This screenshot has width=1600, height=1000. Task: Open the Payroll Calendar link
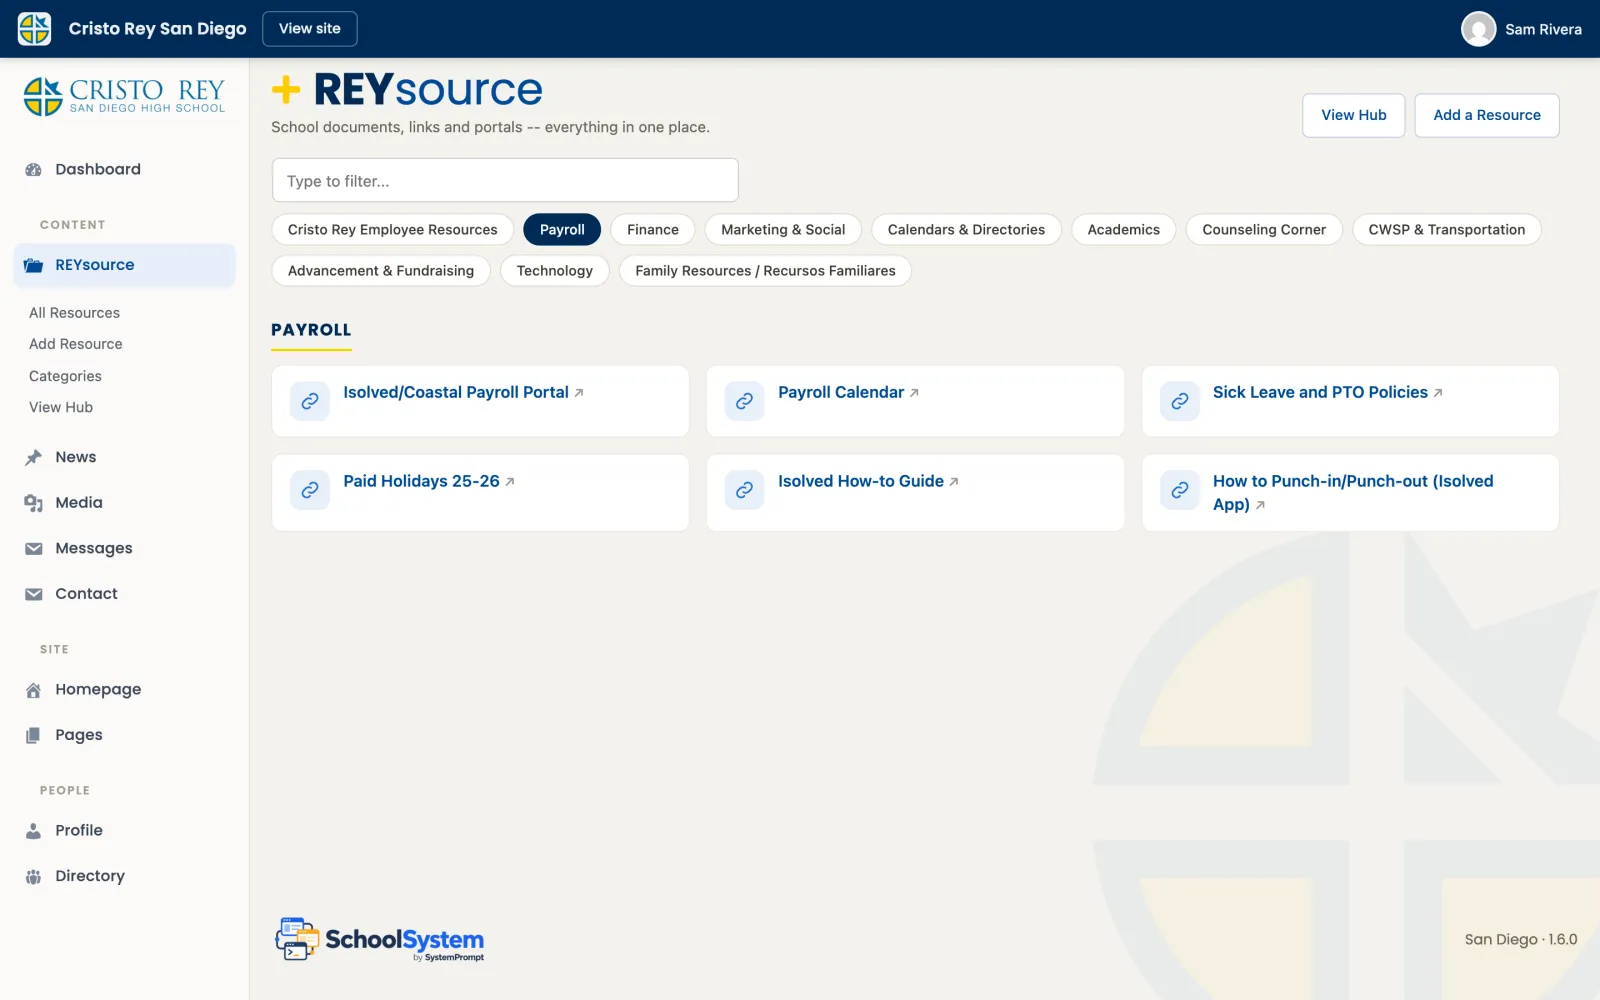841,393
